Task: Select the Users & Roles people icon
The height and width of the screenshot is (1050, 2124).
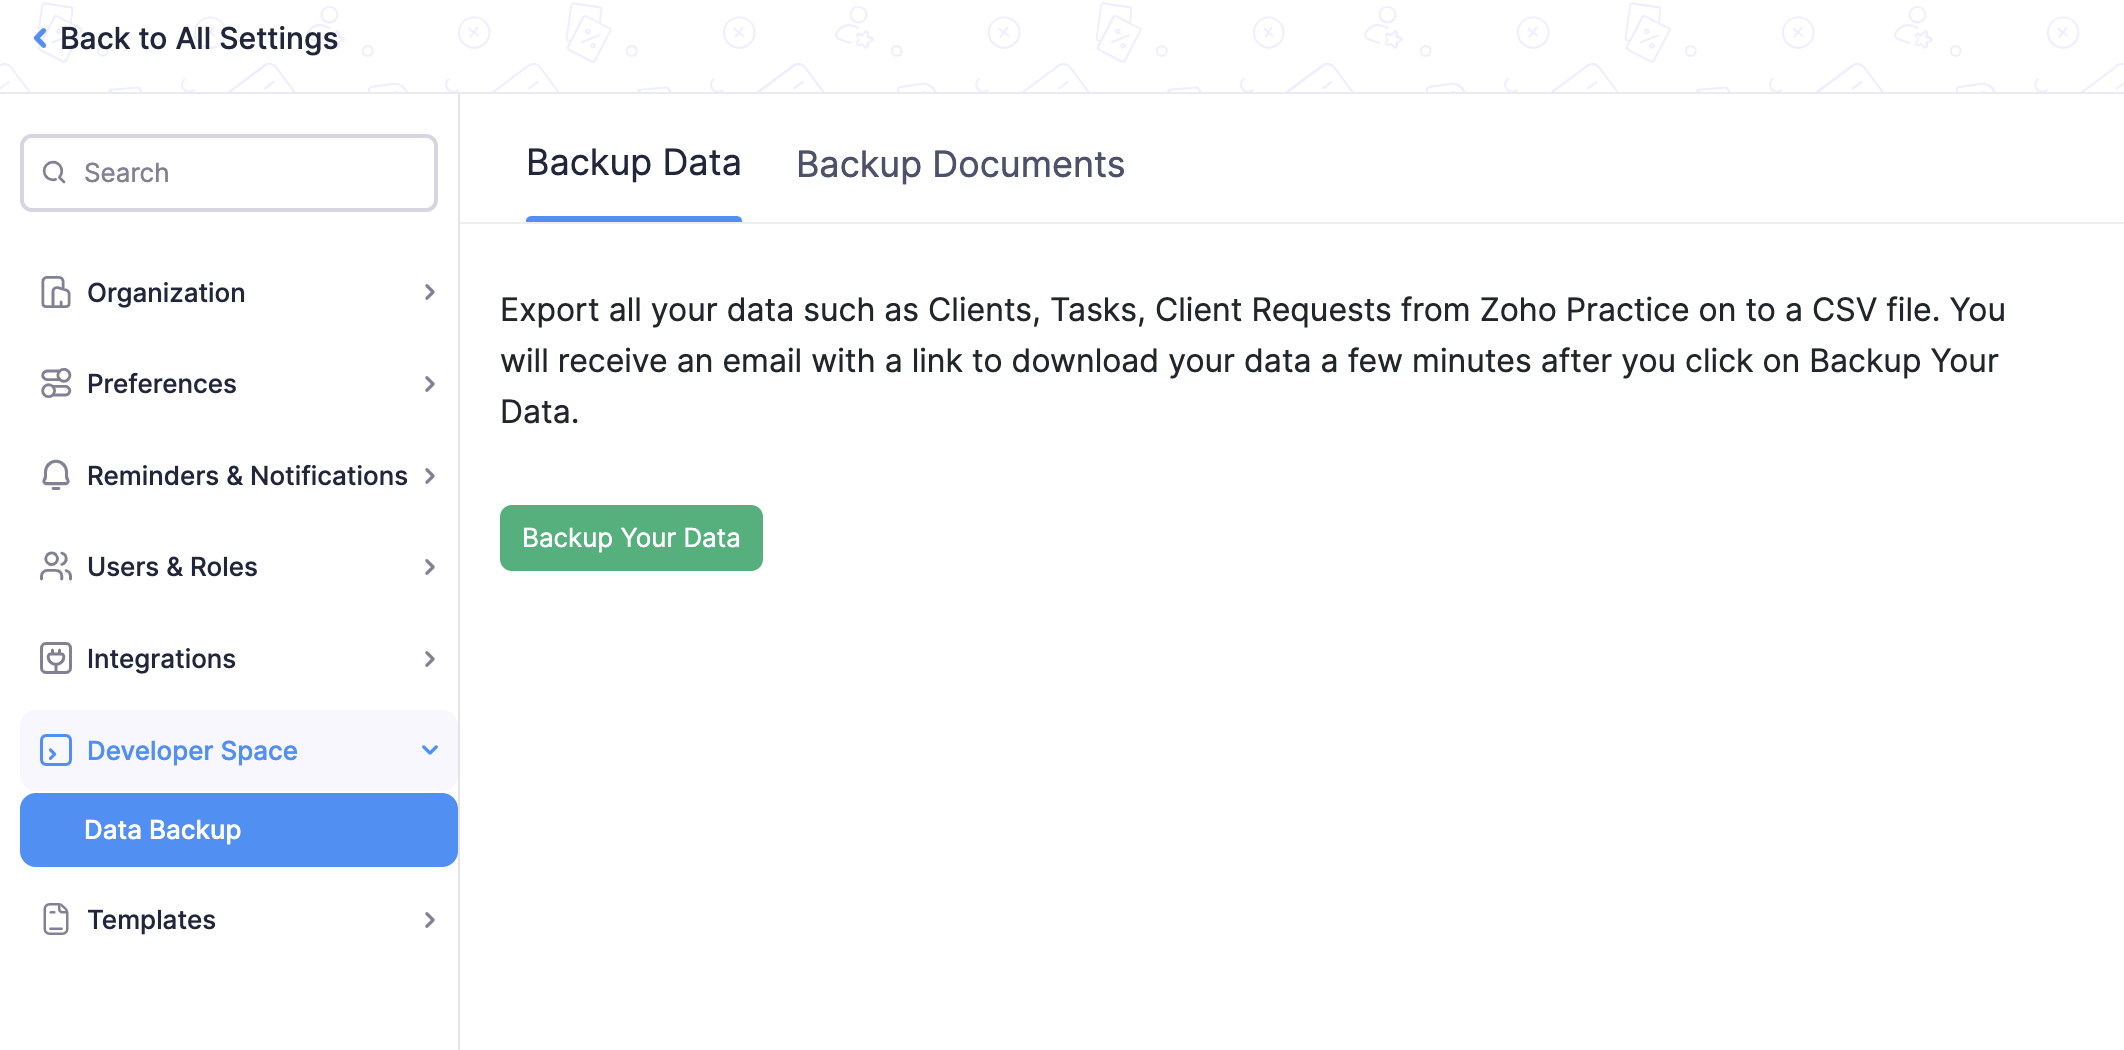Action: coord(55,566)
